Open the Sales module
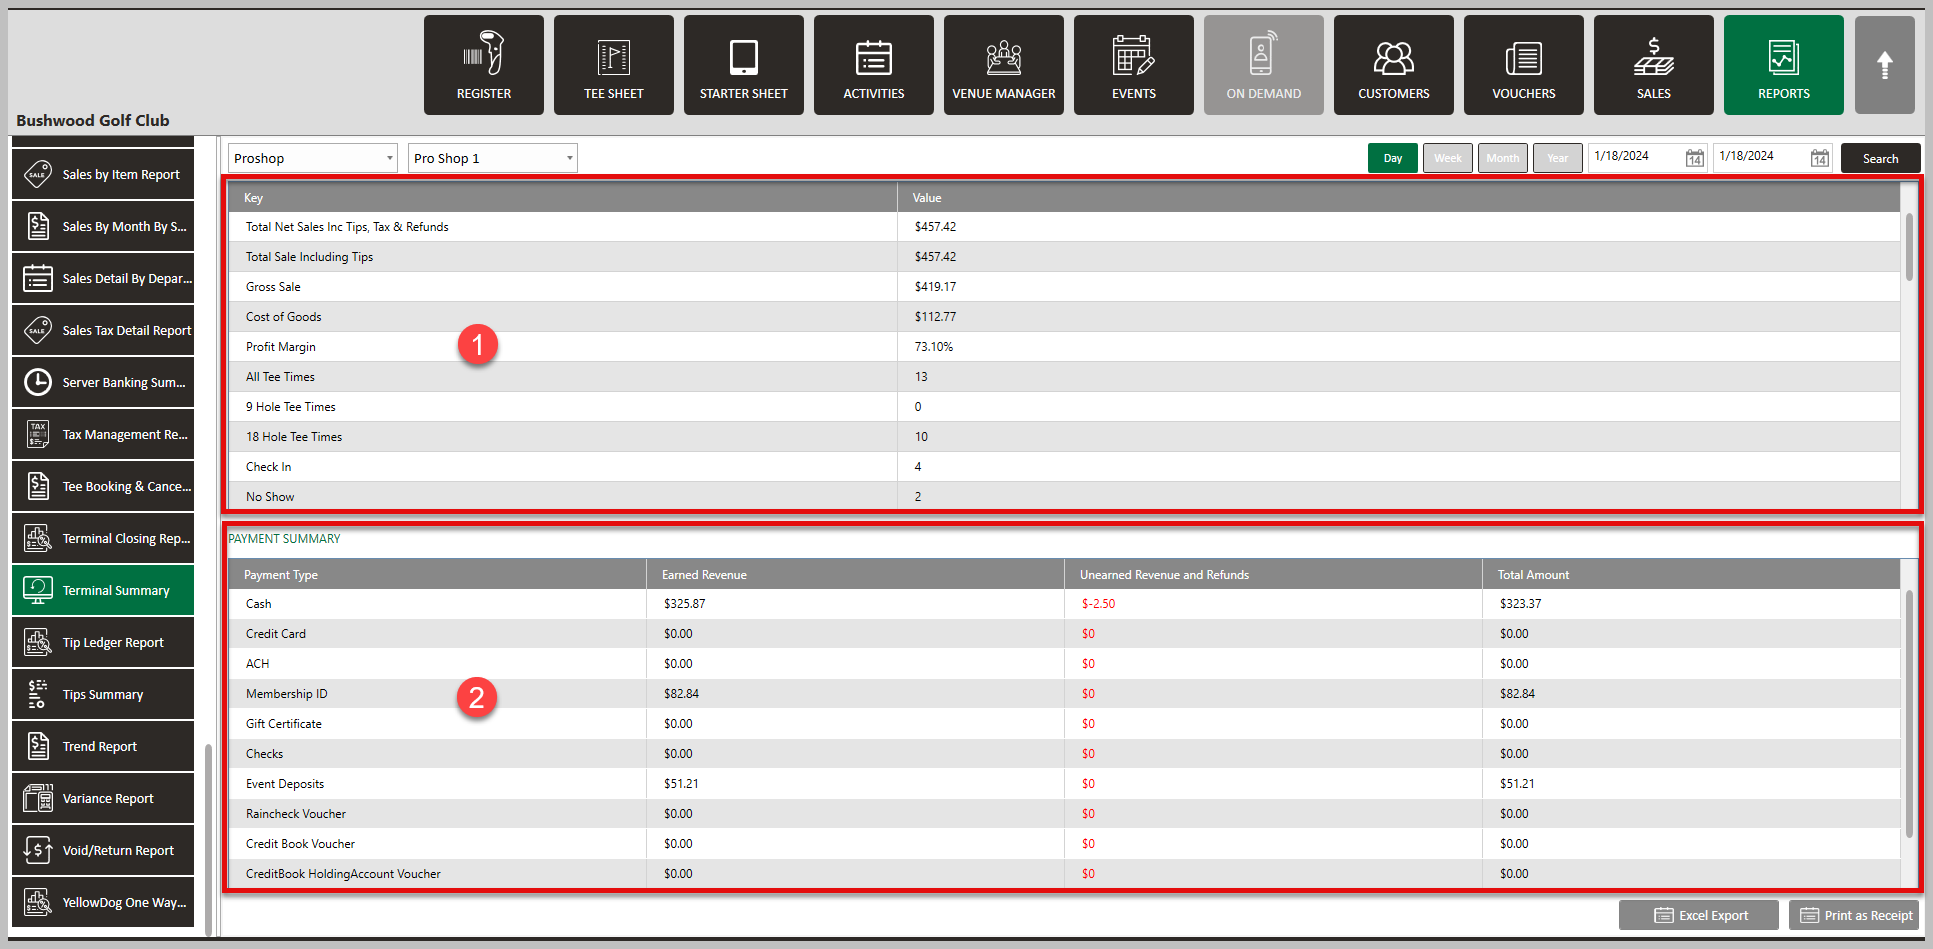This screenshot has width=1933, height=949. click(1654, 65)
